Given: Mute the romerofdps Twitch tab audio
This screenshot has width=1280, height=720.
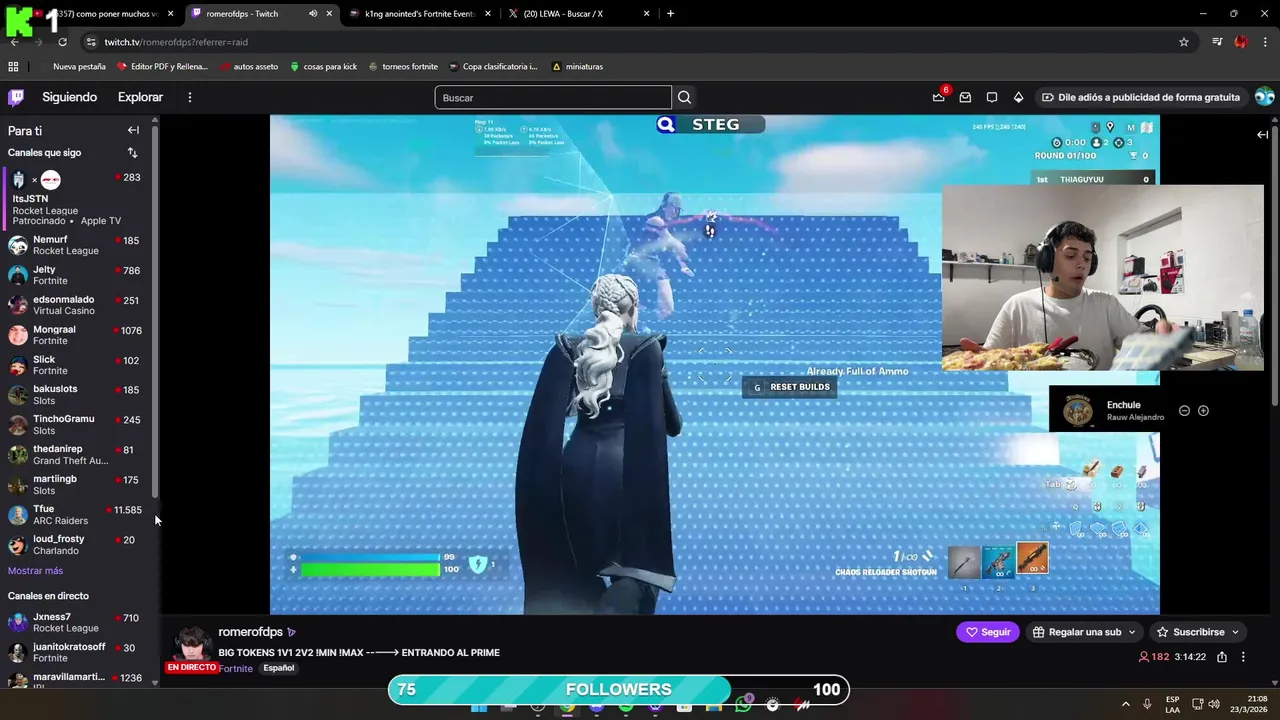Looking at the screenshot, I should pos(313,14).
